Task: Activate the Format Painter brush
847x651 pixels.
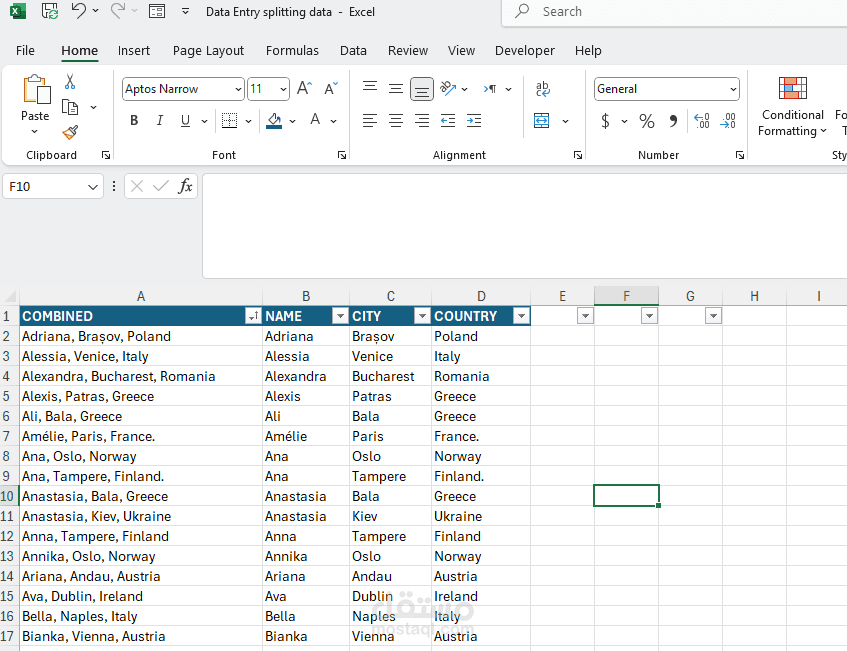Action: (x=70, y=132)
